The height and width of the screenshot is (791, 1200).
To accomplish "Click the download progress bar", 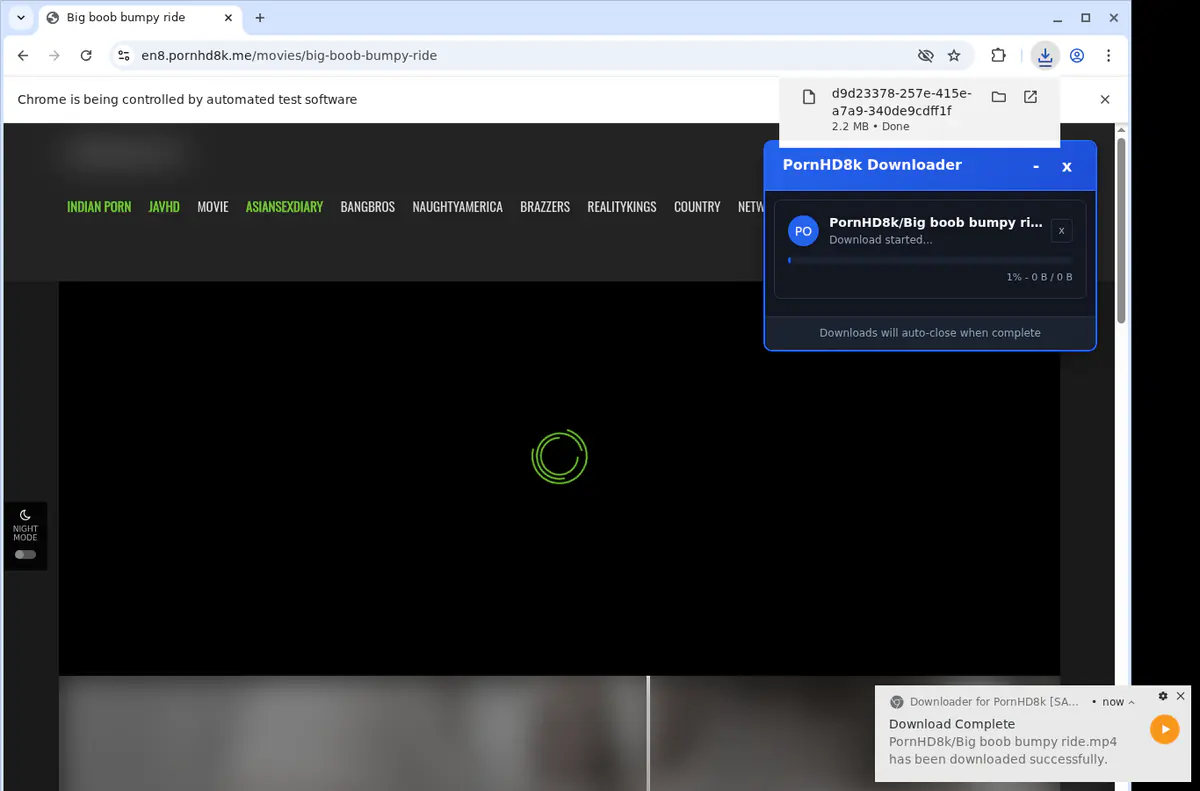I will click(930, 260).
